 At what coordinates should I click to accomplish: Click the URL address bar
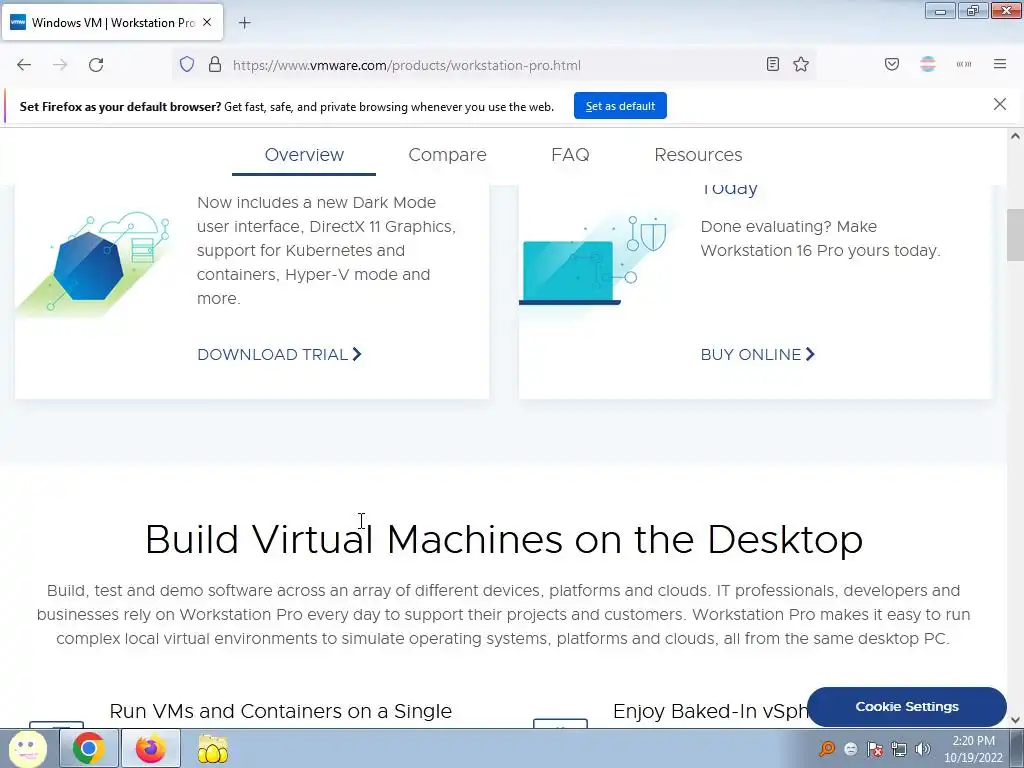(496, 65)
